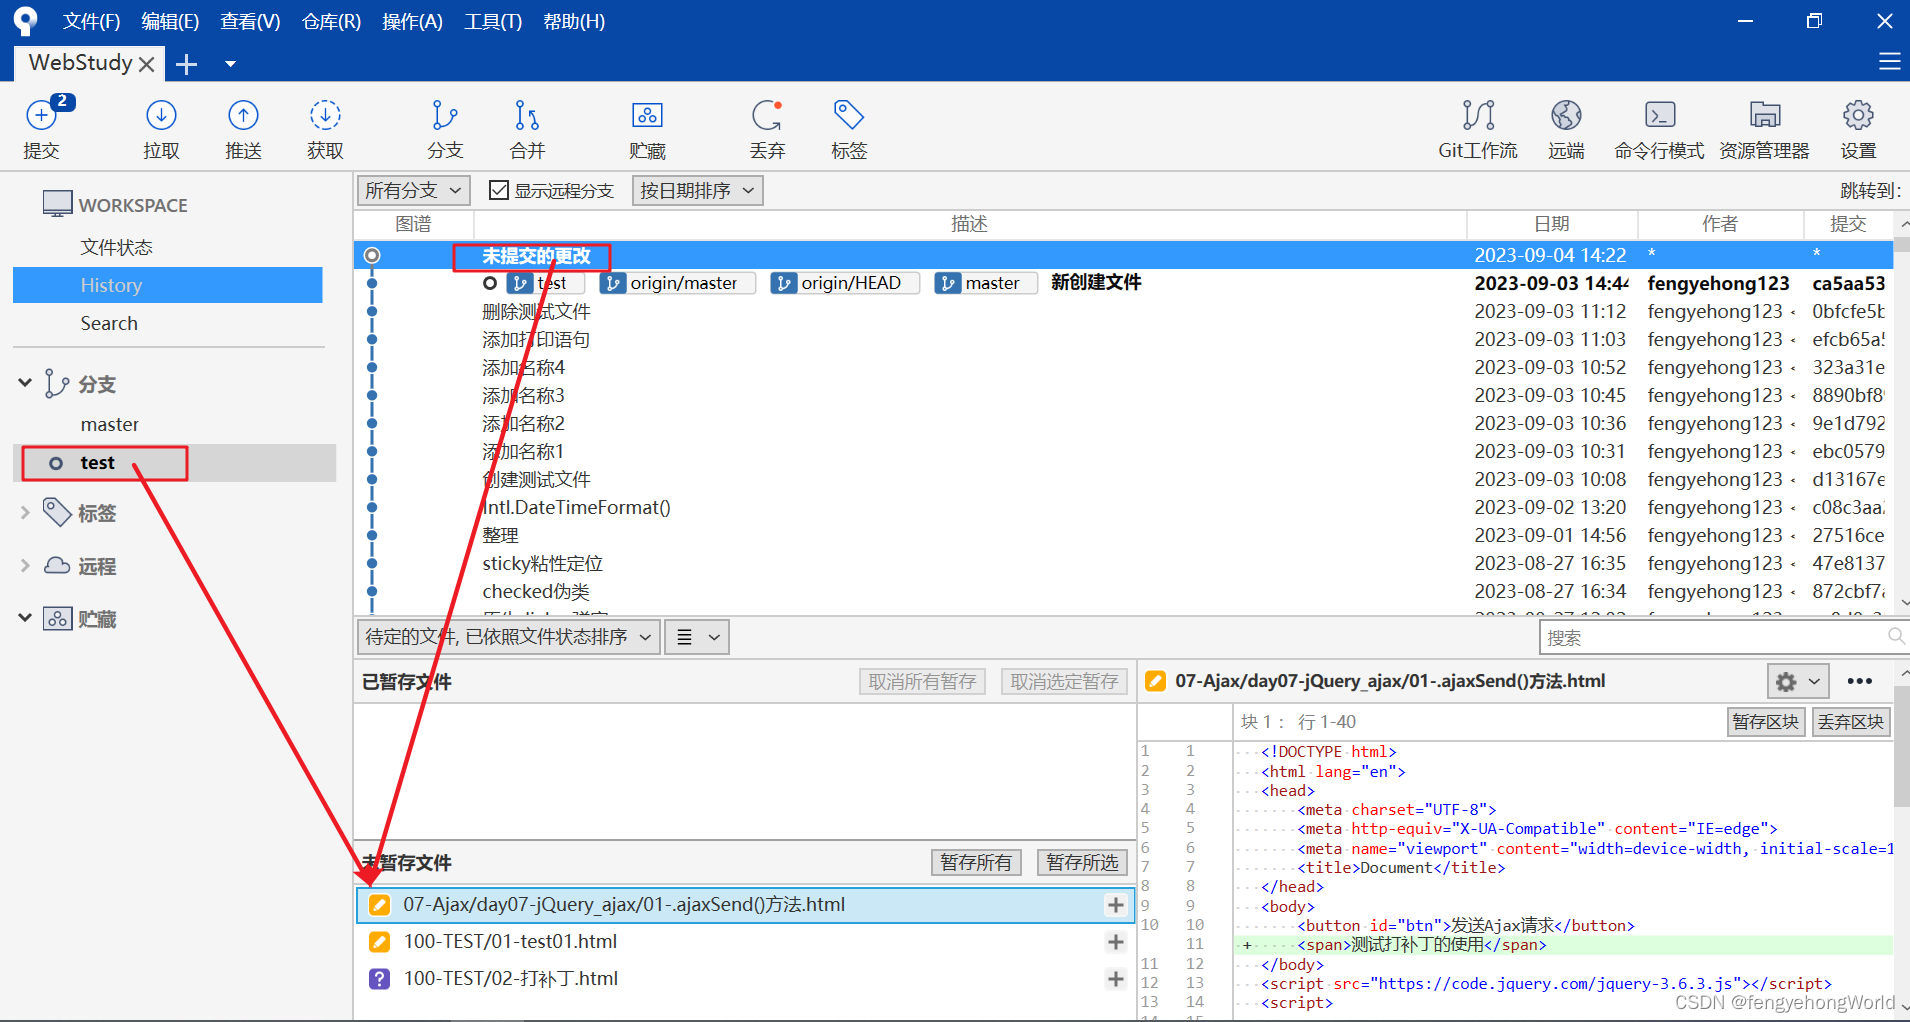This screenshot has height=1022, width=1910.
Task: Open the hamburger menu at top right
Action: point(1889,62)
